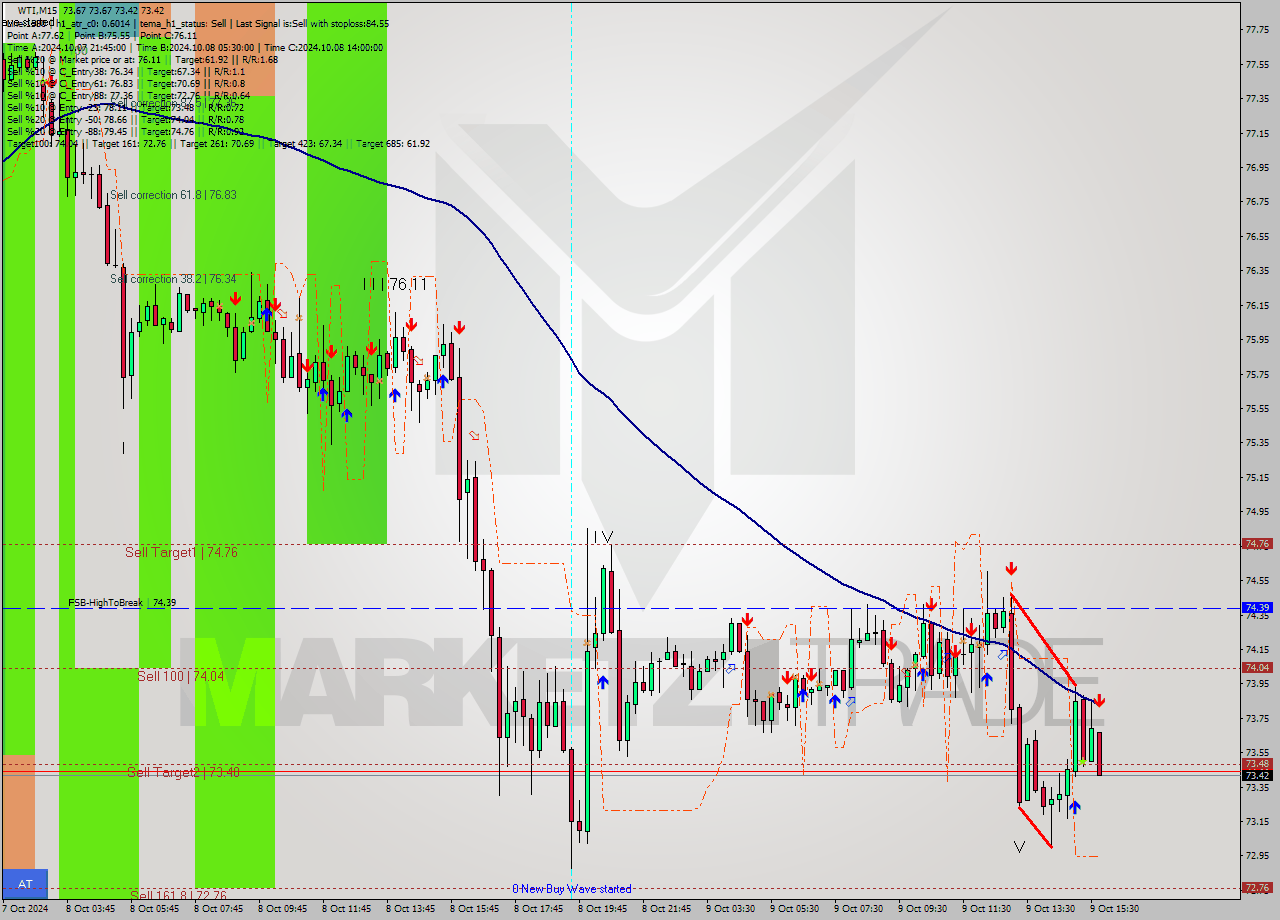This screenshot has height=920, width=1280.
Task: Select 'Sell correction 61.8 | 76.83' label
Action: (173, 195)
